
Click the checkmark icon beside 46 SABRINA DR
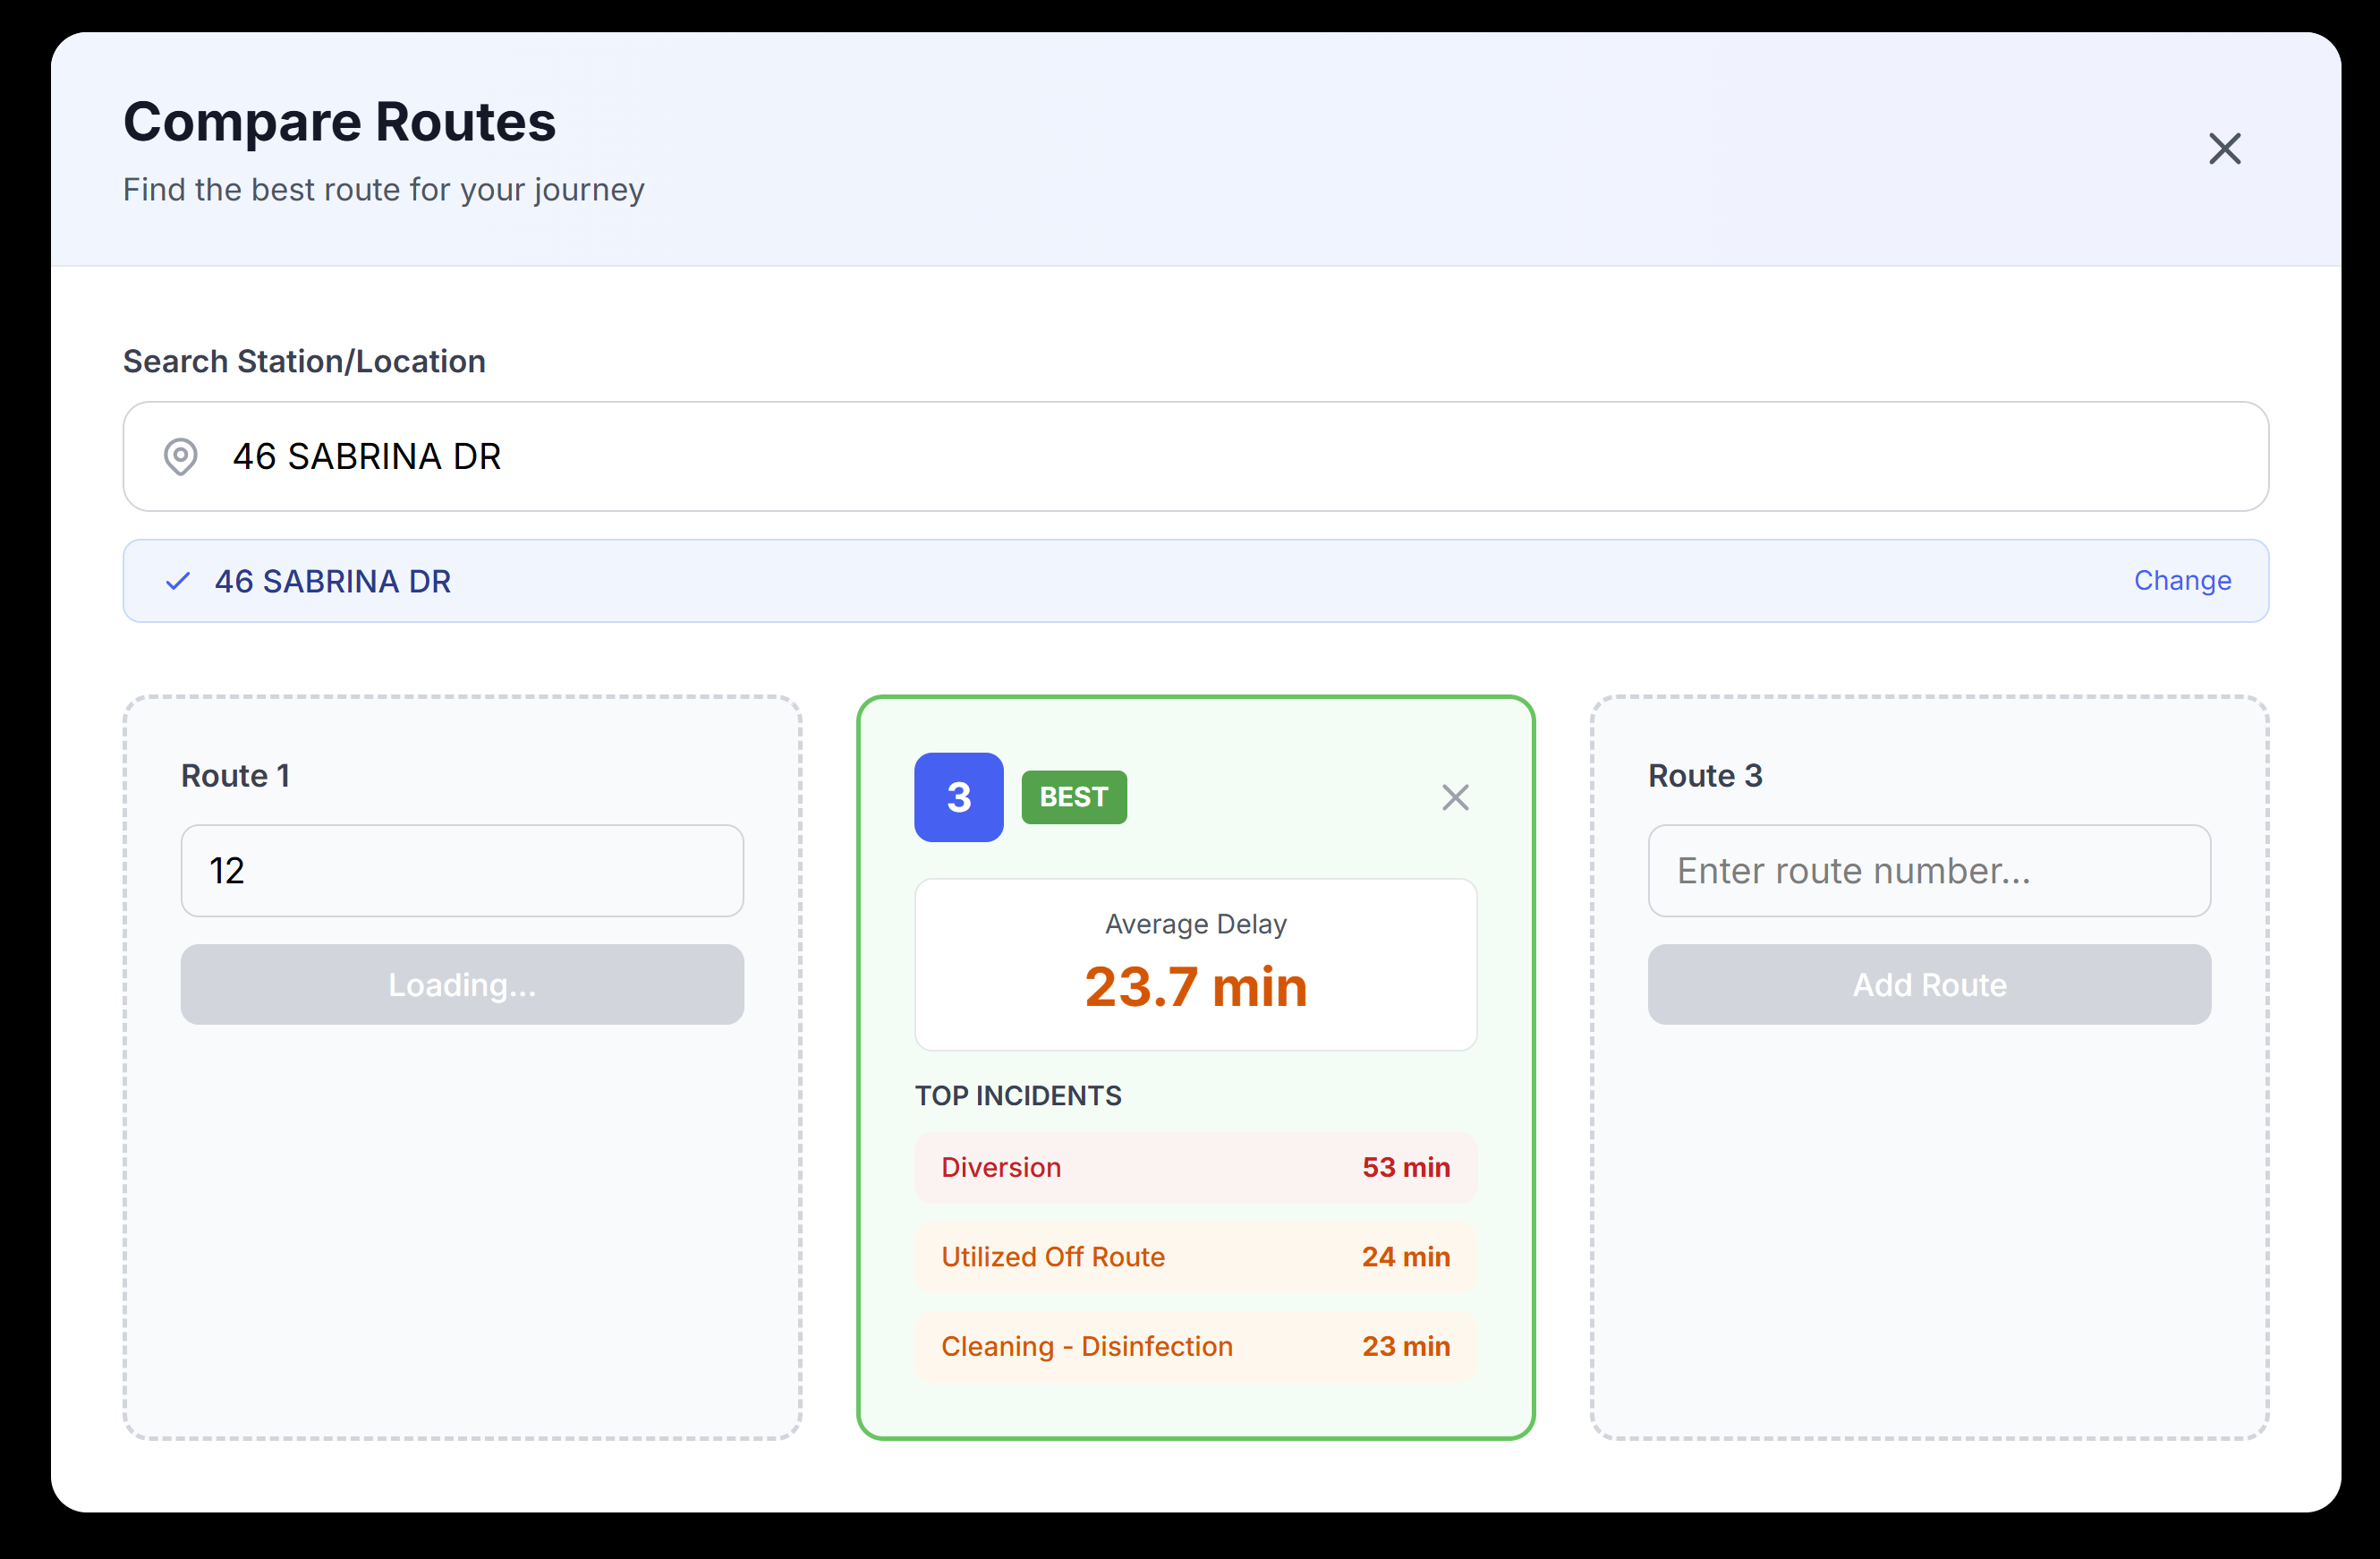[x=177, y=581]
